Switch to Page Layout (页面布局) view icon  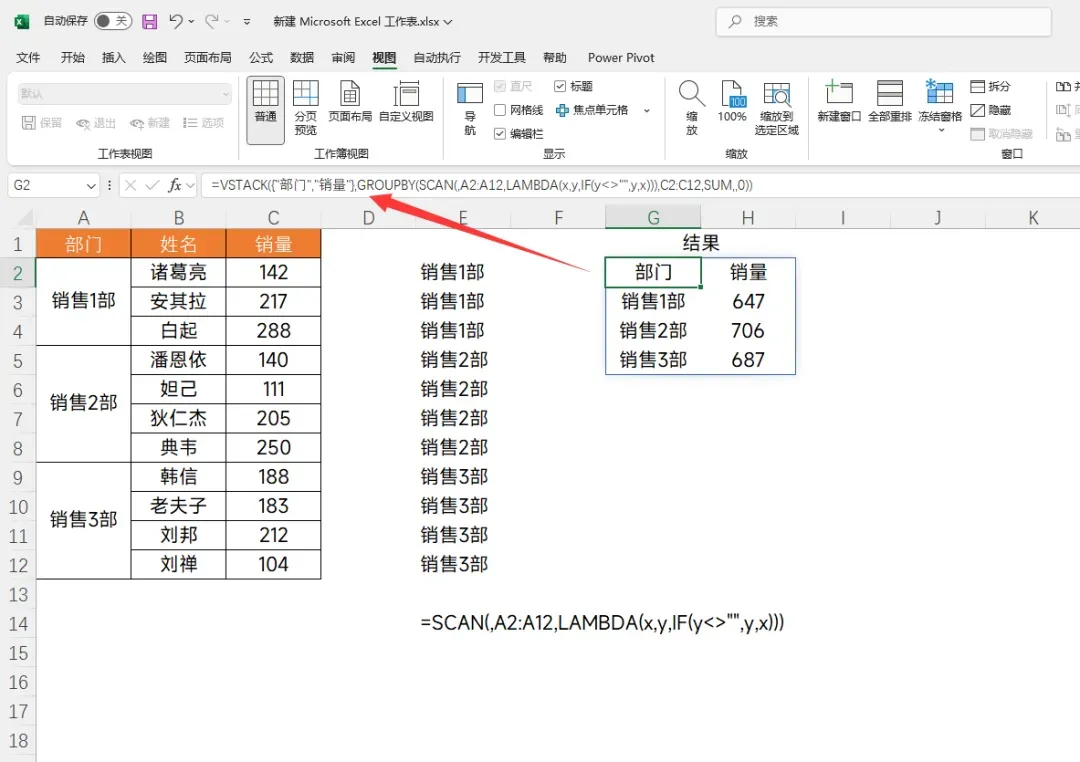[x=350, y=102]
